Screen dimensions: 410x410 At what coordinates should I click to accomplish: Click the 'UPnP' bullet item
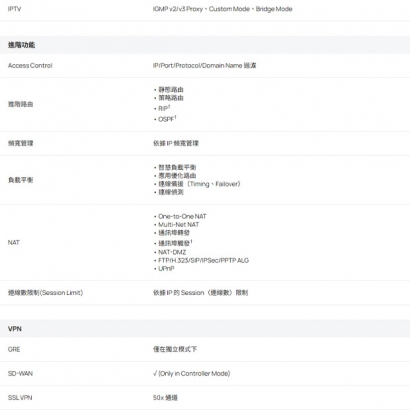166,268
